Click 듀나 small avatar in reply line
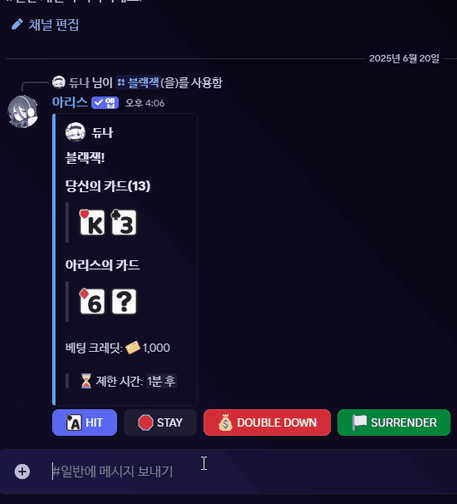Image resolution: width=457 pixels, height=504 pixels. tap(59, 82)
